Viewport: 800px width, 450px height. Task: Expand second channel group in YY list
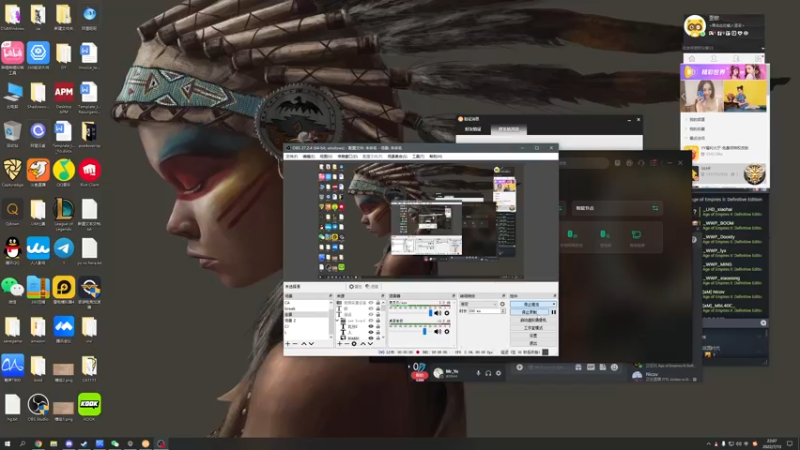[686, 129]
